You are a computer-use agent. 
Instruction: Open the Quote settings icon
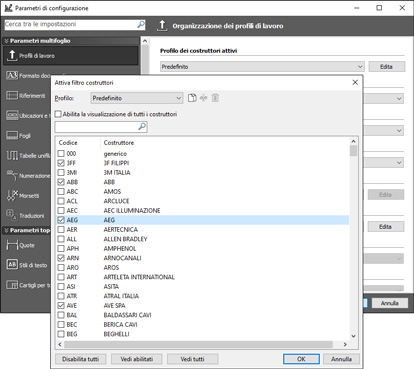12,245
